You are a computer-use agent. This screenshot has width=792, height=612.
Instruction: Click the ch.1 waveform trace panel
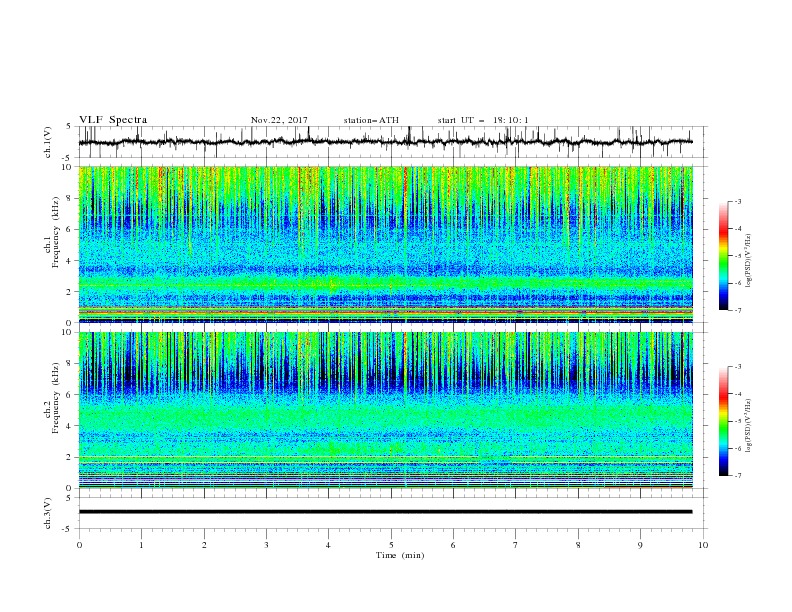[393, 142]
